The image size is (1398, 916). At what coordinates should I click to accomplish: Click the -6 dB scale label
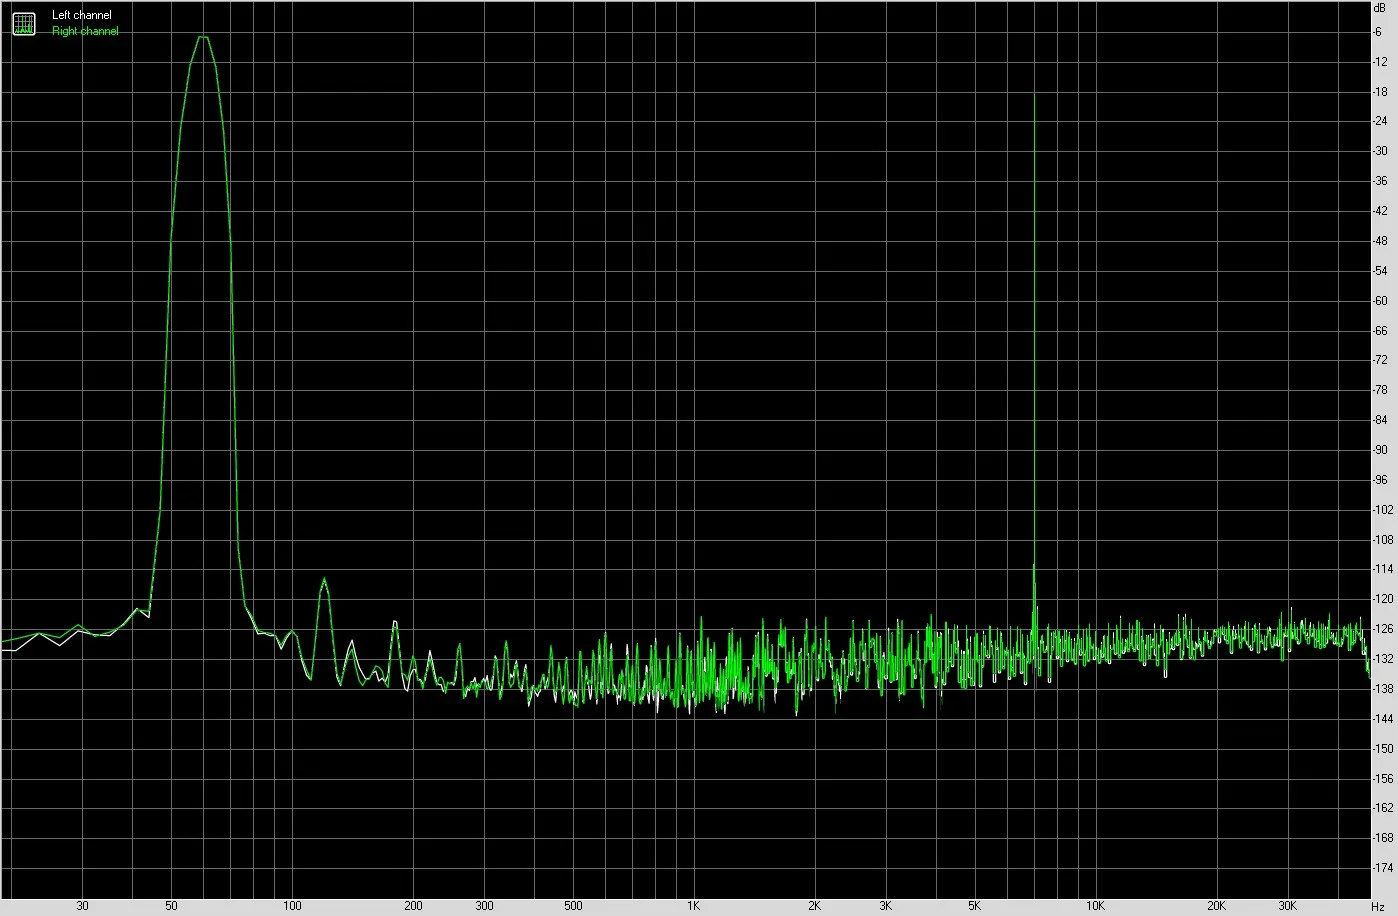(x=1378, y=32)
